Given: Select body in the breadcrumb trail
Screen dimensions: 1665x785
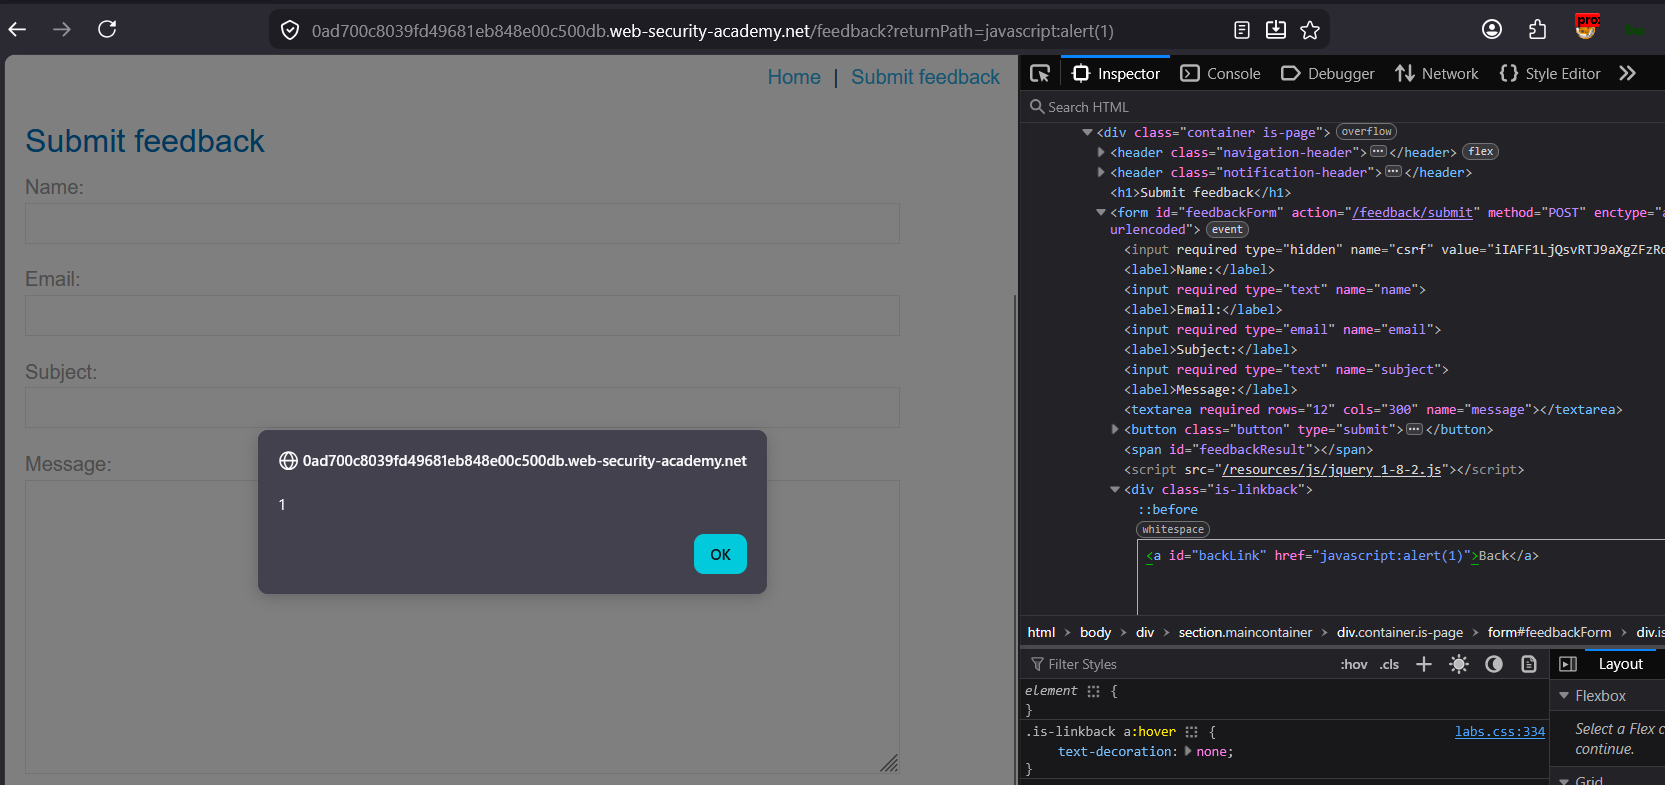Looking at the screenshot, I should (x=1095, y=632).
